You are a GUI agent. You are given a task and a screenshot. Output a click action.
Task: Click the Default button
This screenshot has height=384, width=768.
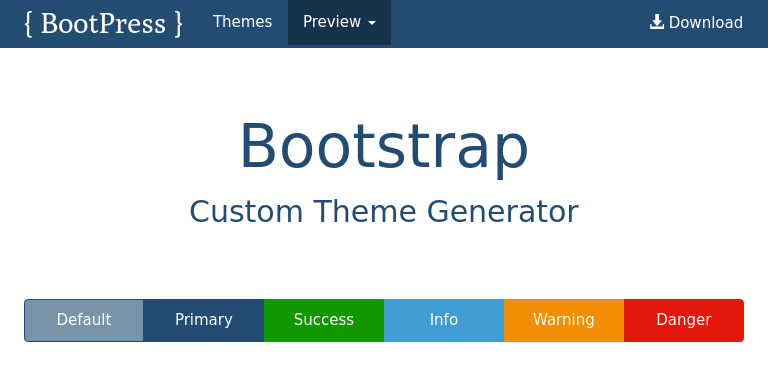[84, 320]
